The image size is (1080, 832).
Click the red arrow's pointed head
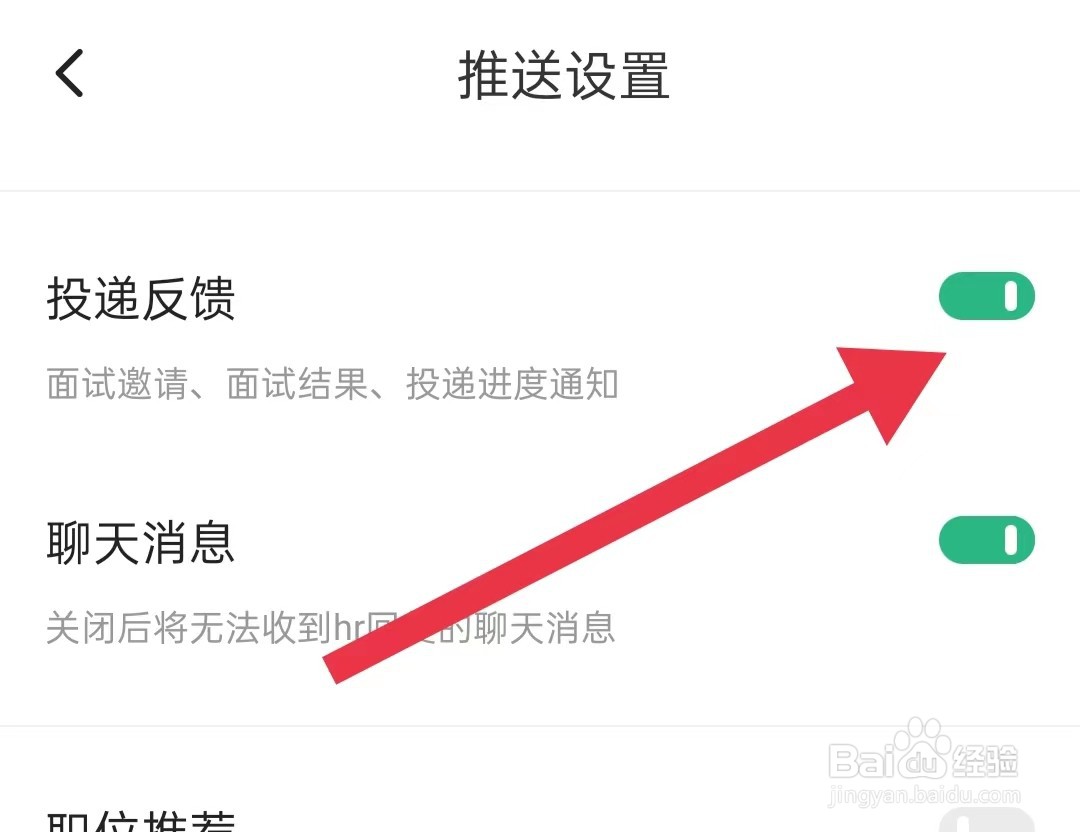pyautogui.click(x=895, y=386)
